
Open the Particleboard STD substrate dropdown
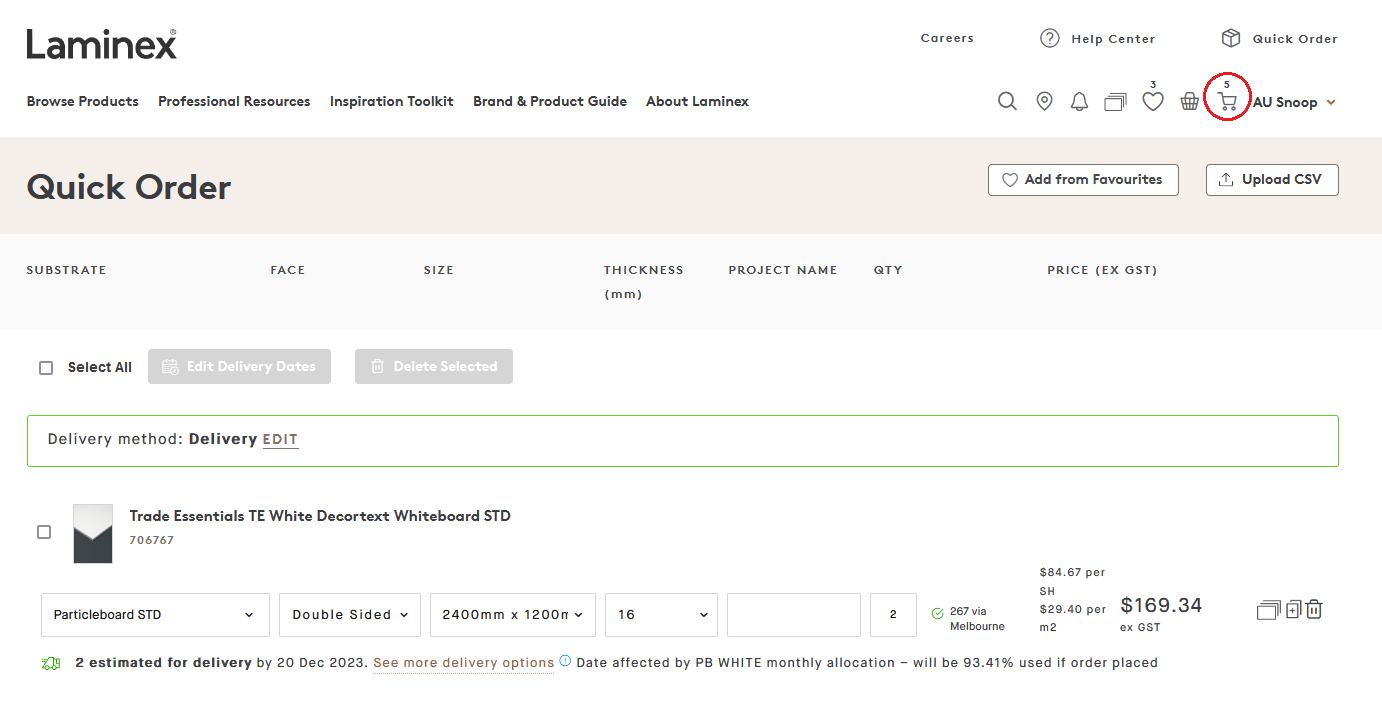pyautogui.click(x=155, y=615)
